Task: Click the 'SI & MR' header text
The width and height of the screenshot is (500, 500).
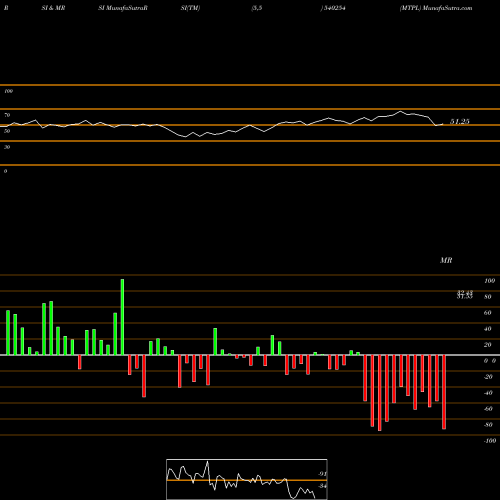Action: pos(53,8)
